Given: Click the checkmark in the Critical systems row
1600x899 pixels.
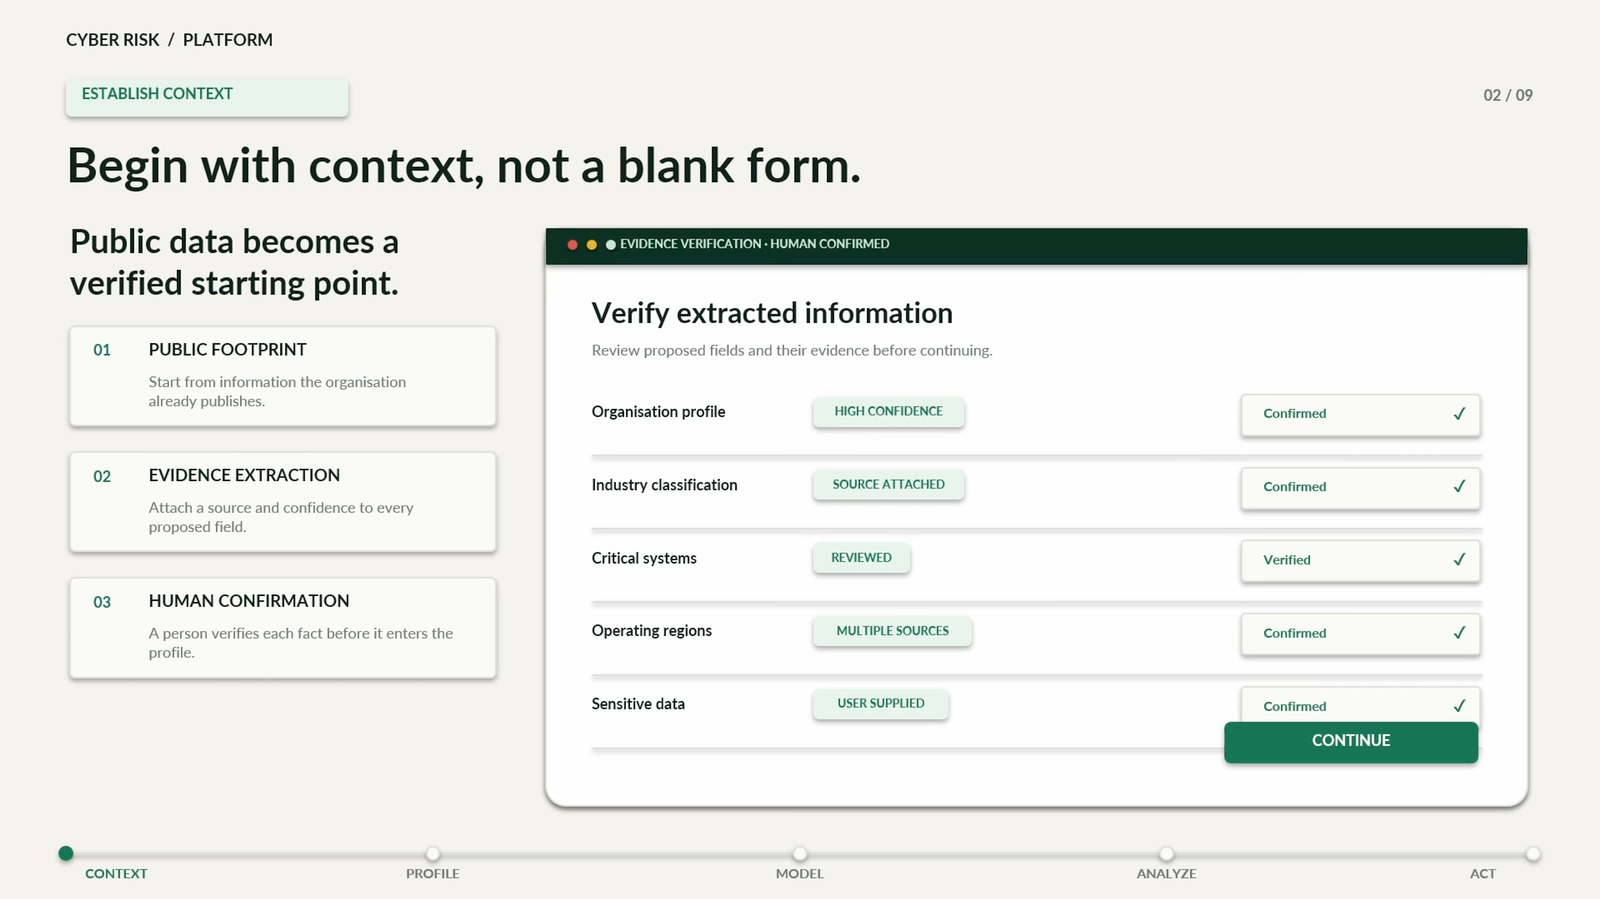Looking at the screenshot, I should (1459, 559).
